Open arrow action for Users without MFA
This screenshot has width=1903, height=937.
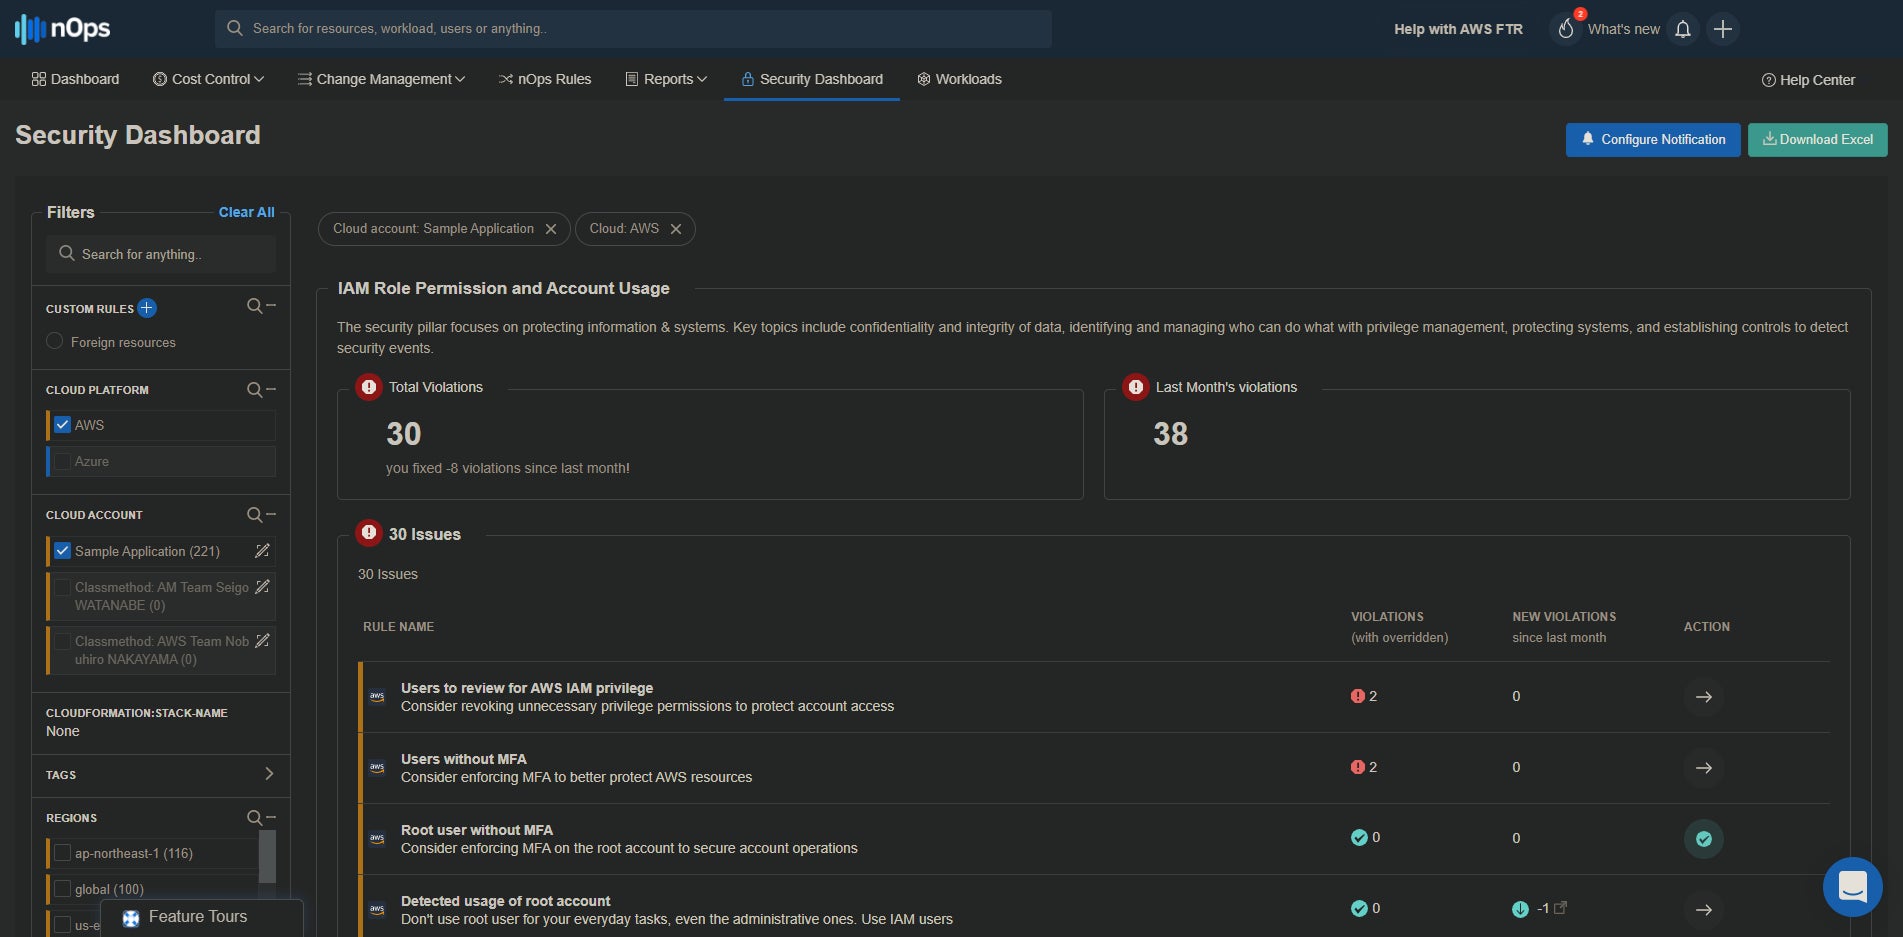click(1703, 768)
